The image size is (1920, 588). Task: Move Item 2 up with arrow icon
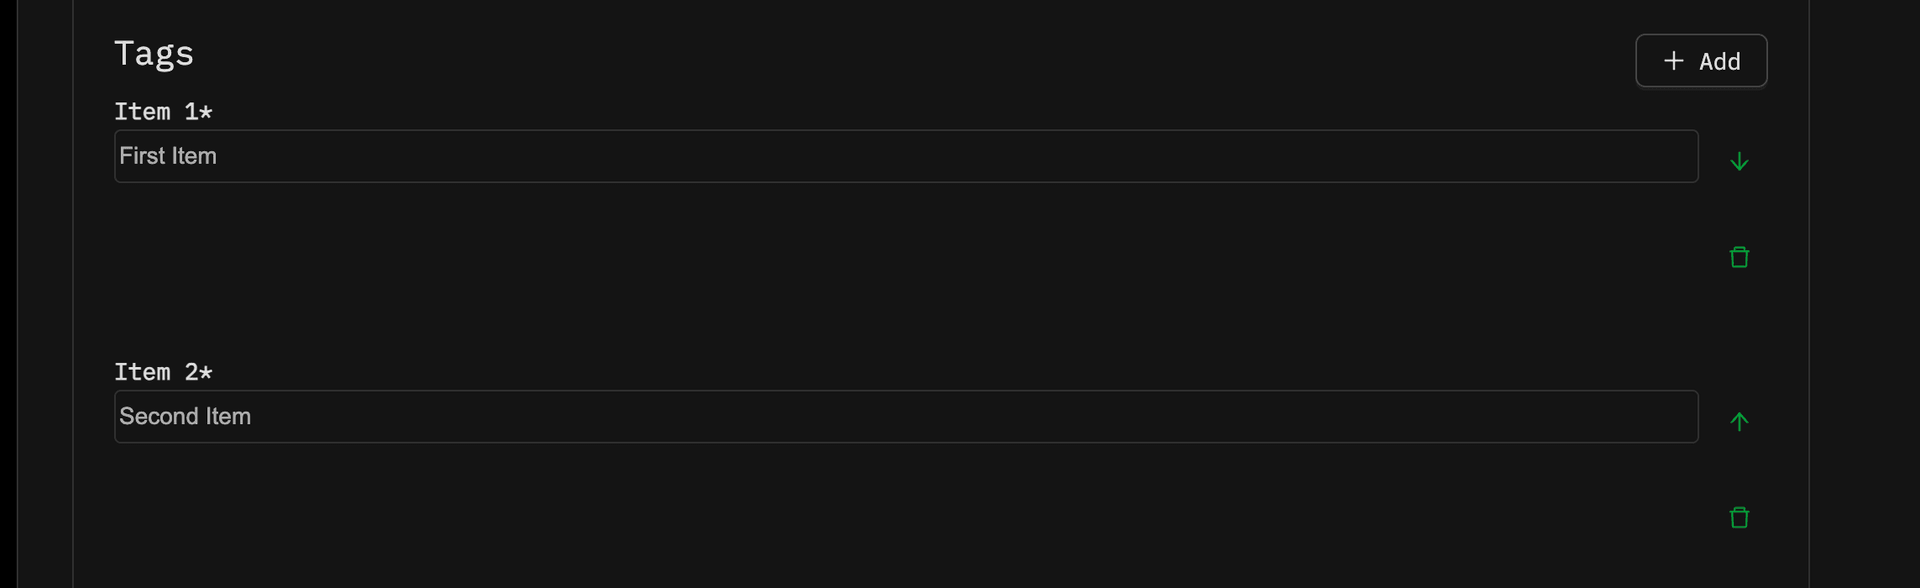[x=1739, y=421]
